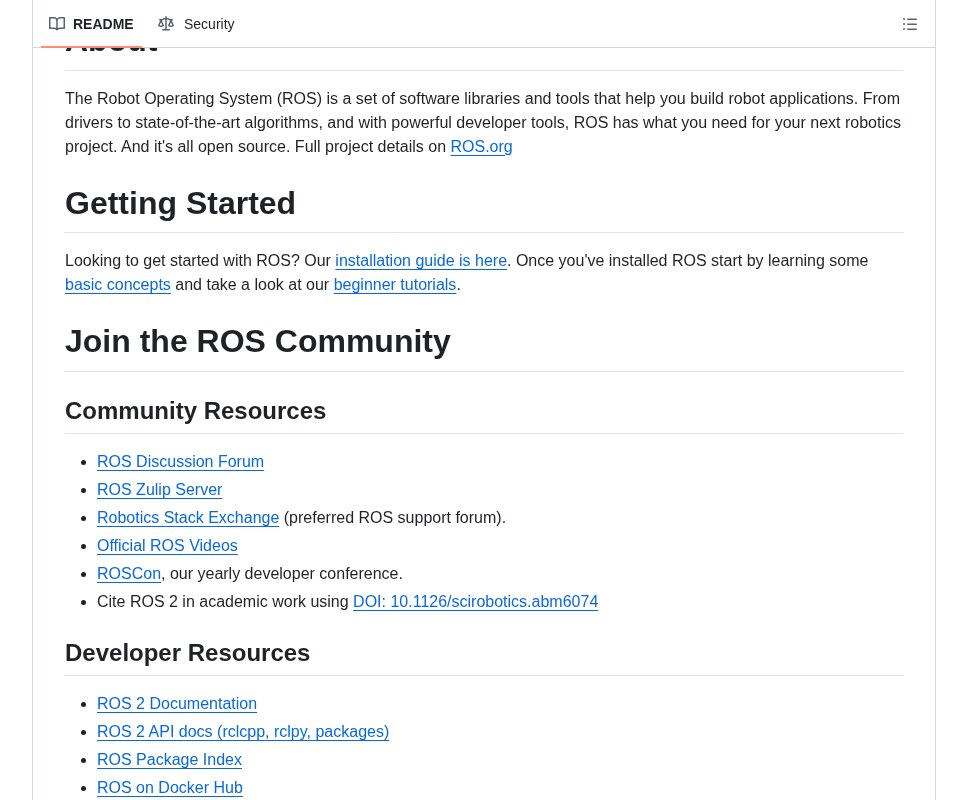Open the Official ROS Videos link
Screen dimensions: 960x800
tap(167, 545)
